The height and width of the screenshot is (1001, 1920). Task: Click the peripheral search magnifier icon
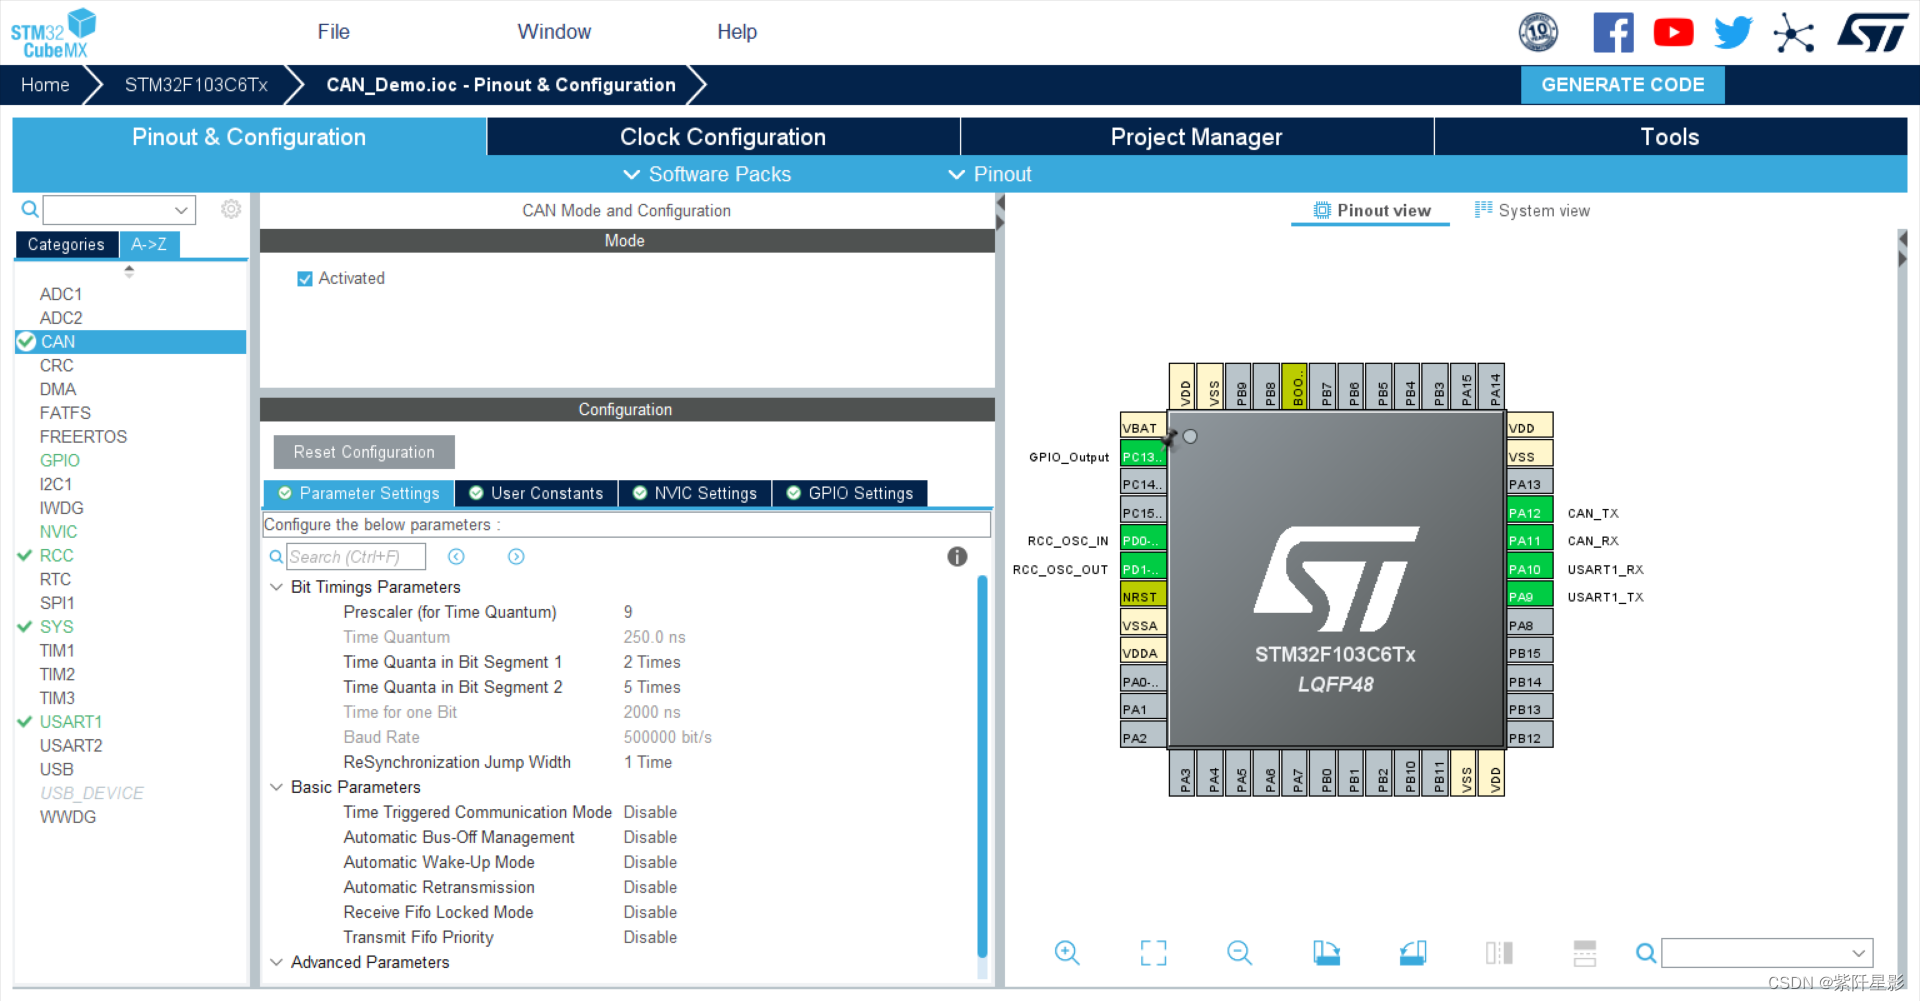click(30, 209)
